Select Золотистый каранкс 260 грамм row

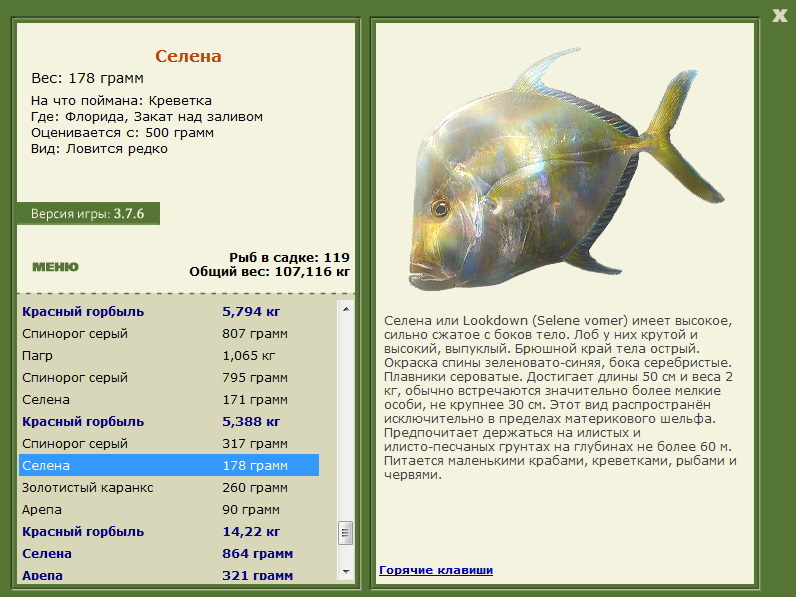tap(169, 487)
